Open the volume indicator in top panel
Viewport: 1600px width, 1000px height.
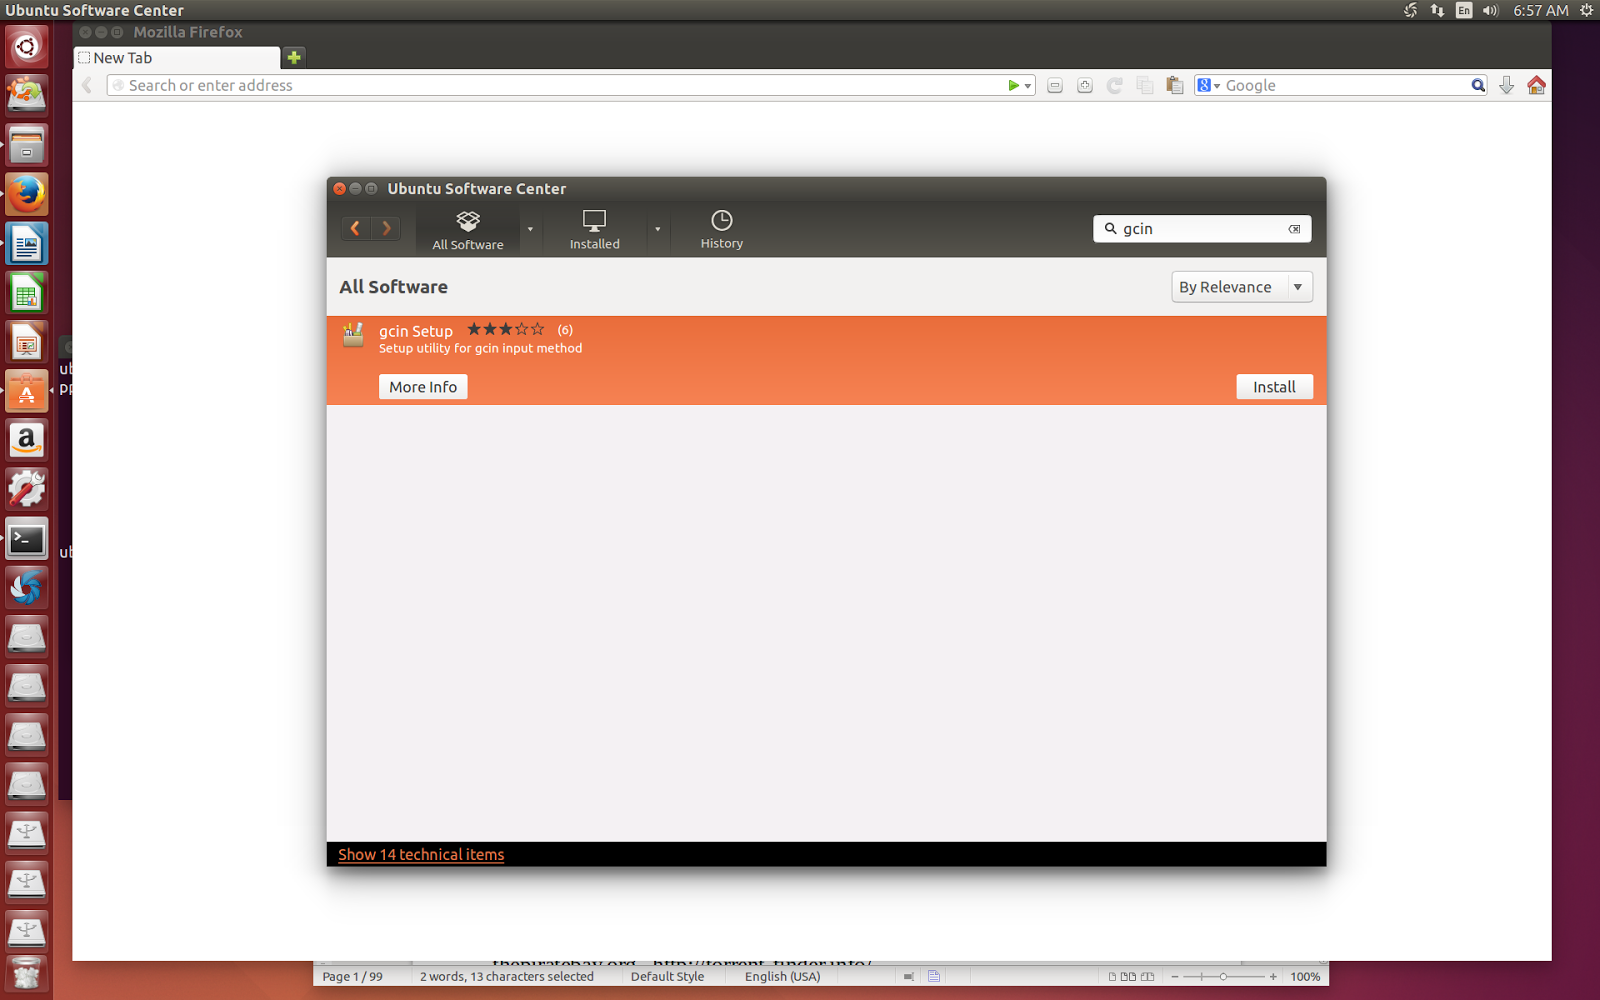pos(1490,10)
